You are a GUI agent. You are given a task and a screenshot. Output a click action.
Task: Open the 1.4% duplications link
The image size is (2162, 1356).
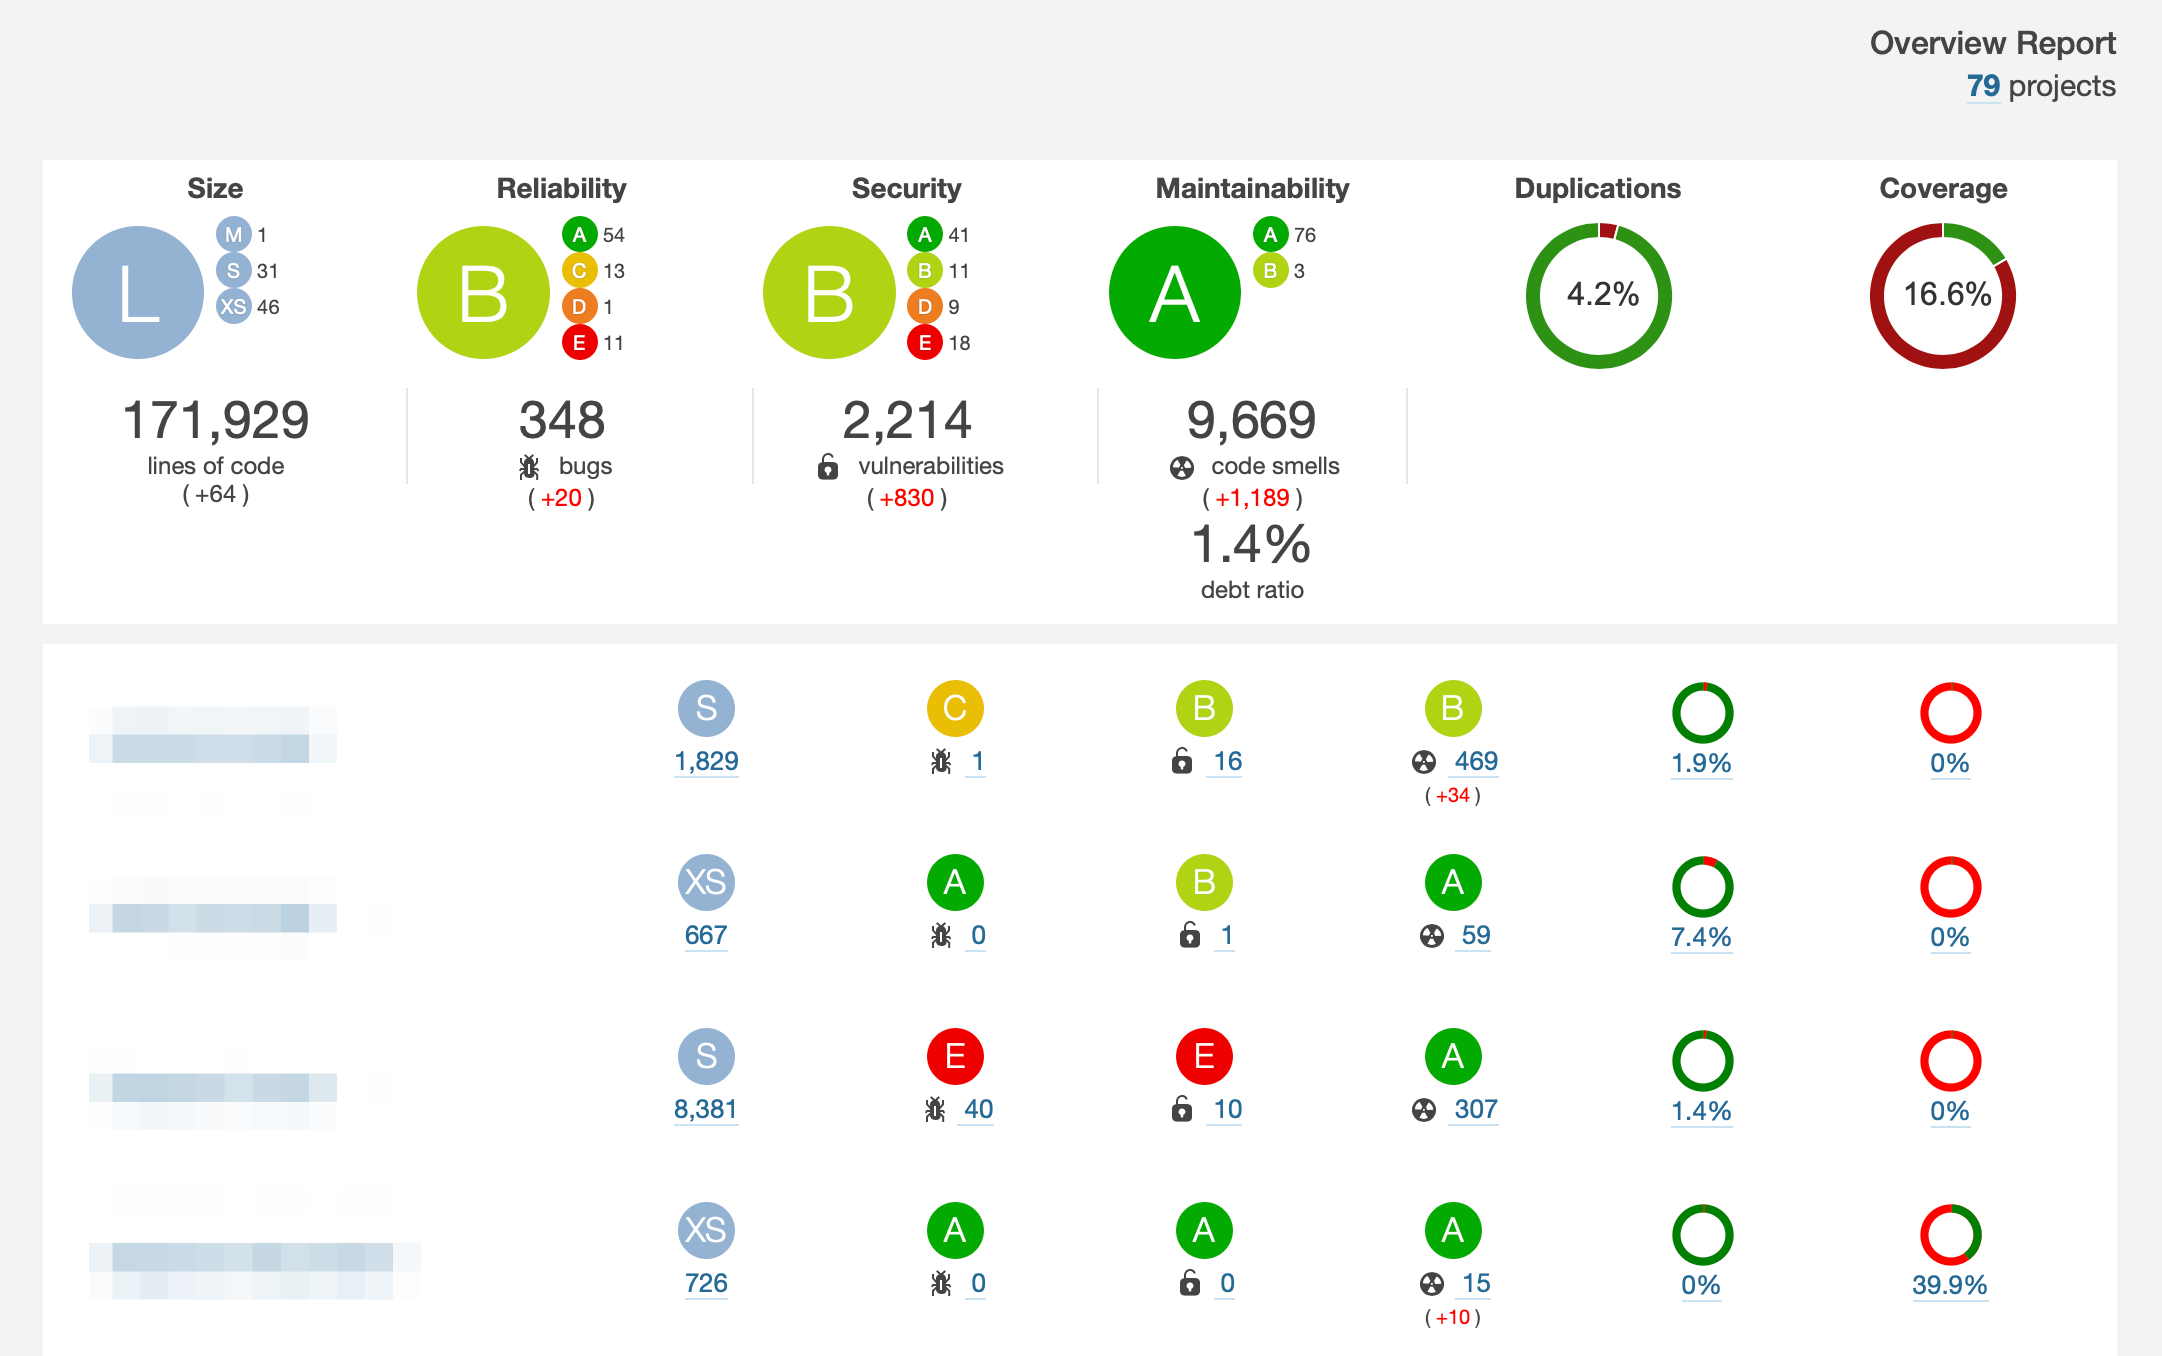coord(1701,1111)
